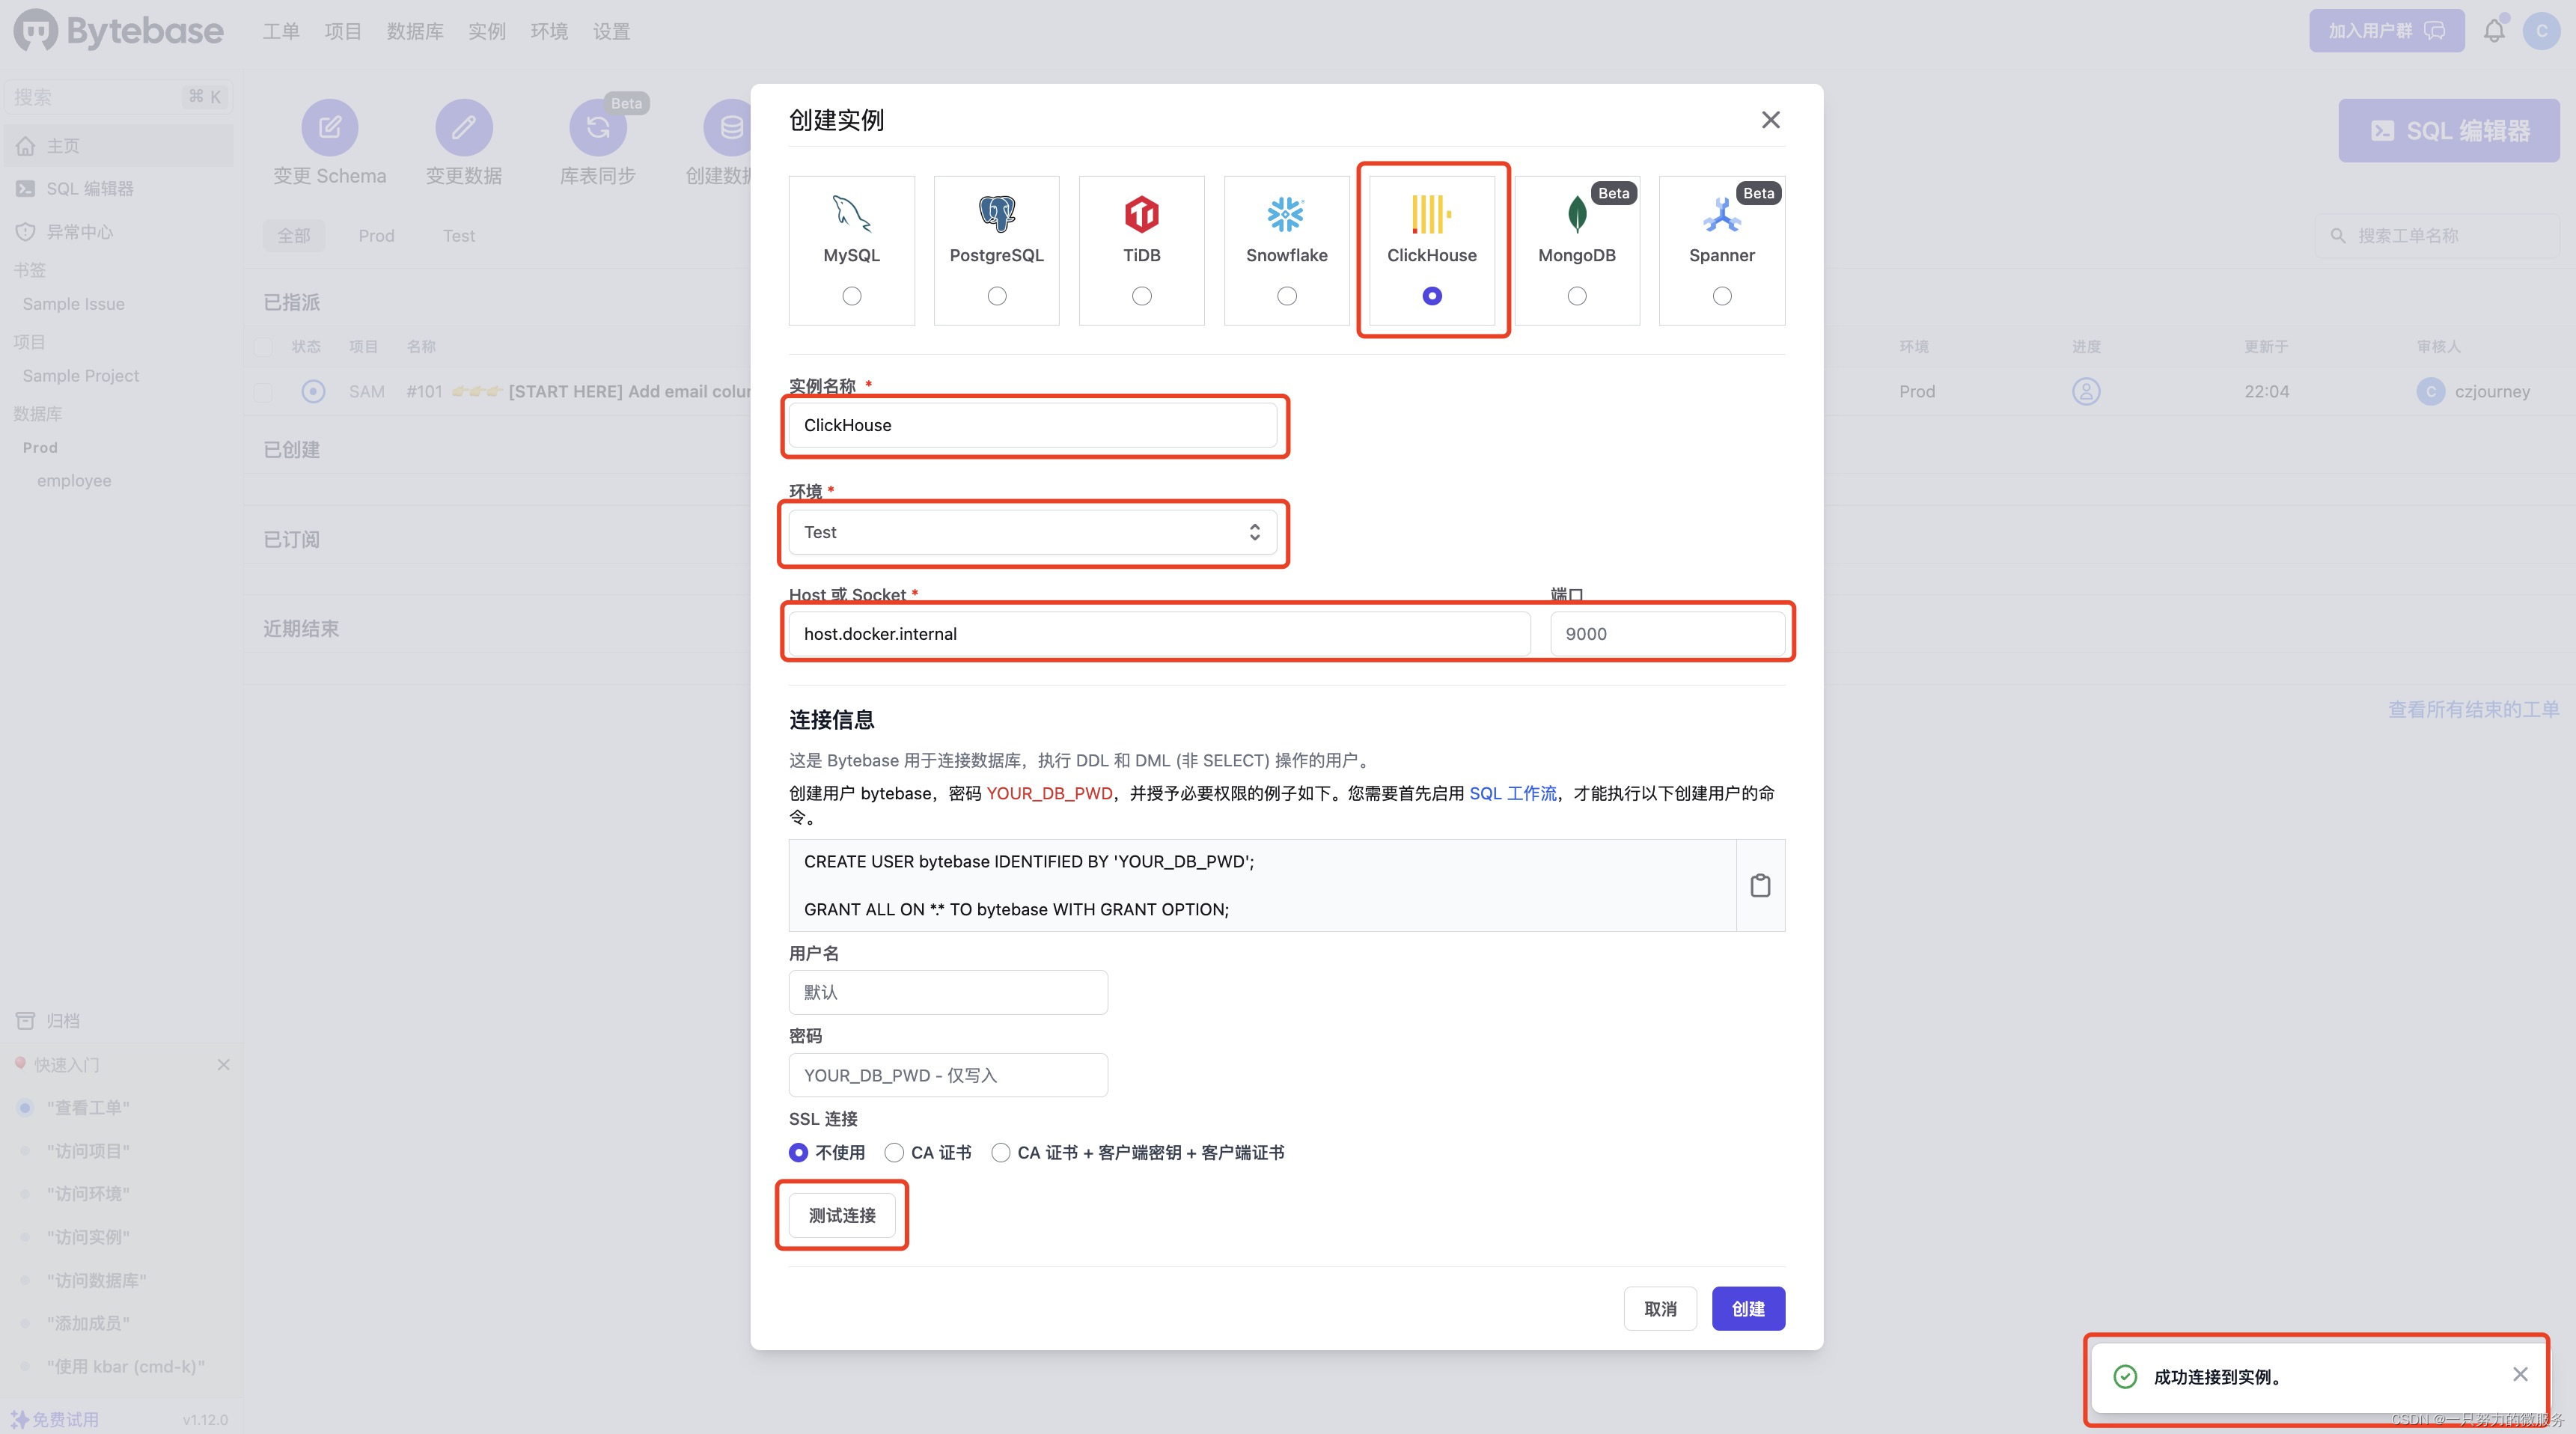Click the 异常中心 shield icon
The height and width of the screenshot is (1434, 2576).
(x=26, y=232)
